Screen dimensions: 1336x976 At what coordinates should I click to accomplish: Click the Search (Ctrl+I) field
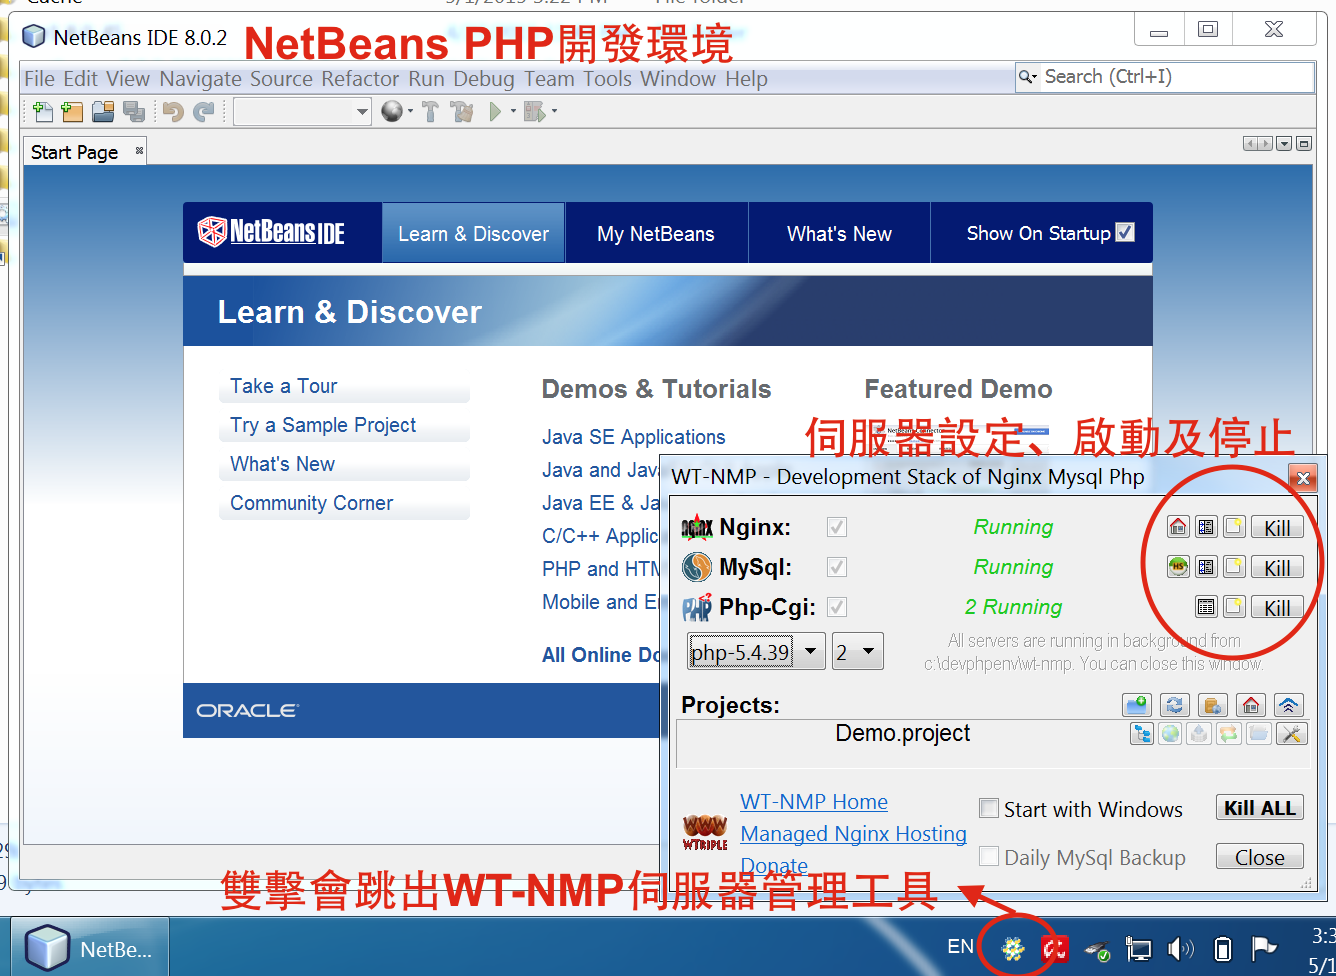pos(1165,77)
